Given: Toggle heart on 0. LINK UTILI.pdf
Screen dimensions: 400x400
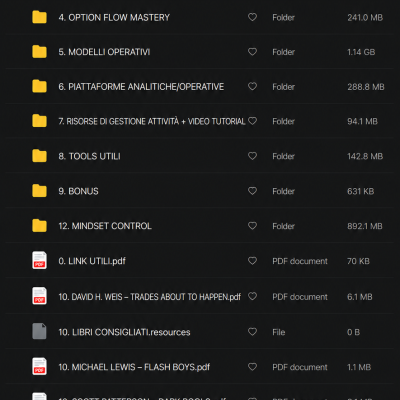Looking at the screenshot, I should point(252,260).
